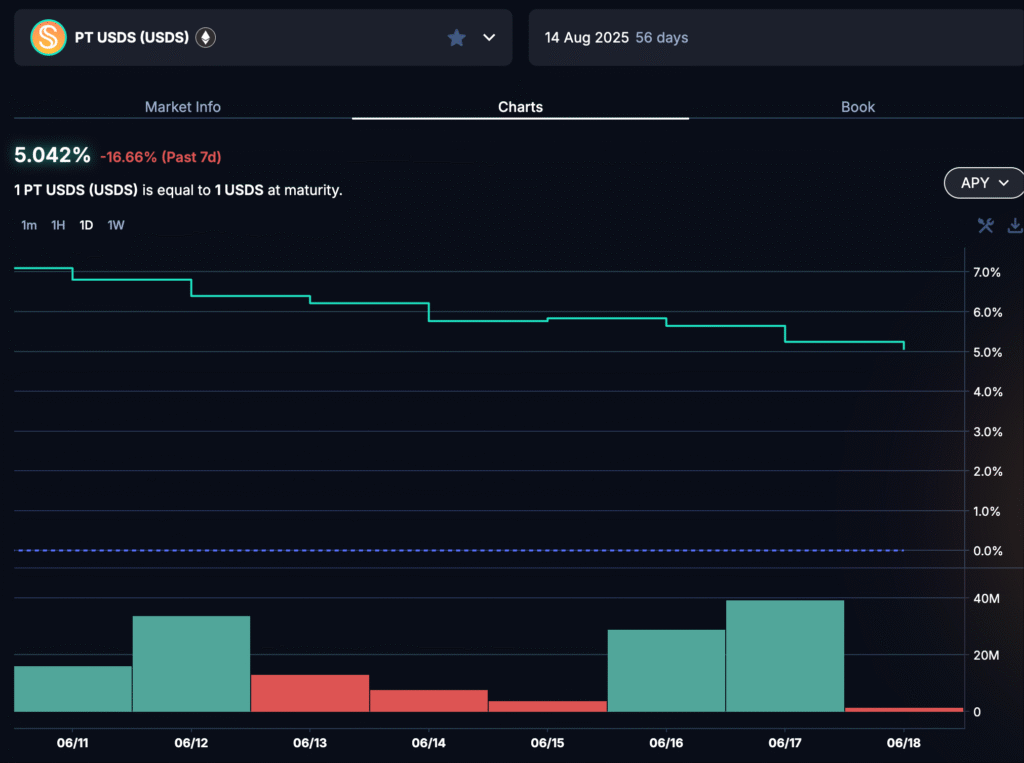The height and width of the screenshot is (763, 1024).
Task: Click the 06/11 volume bar
Action: pos(73,689)
